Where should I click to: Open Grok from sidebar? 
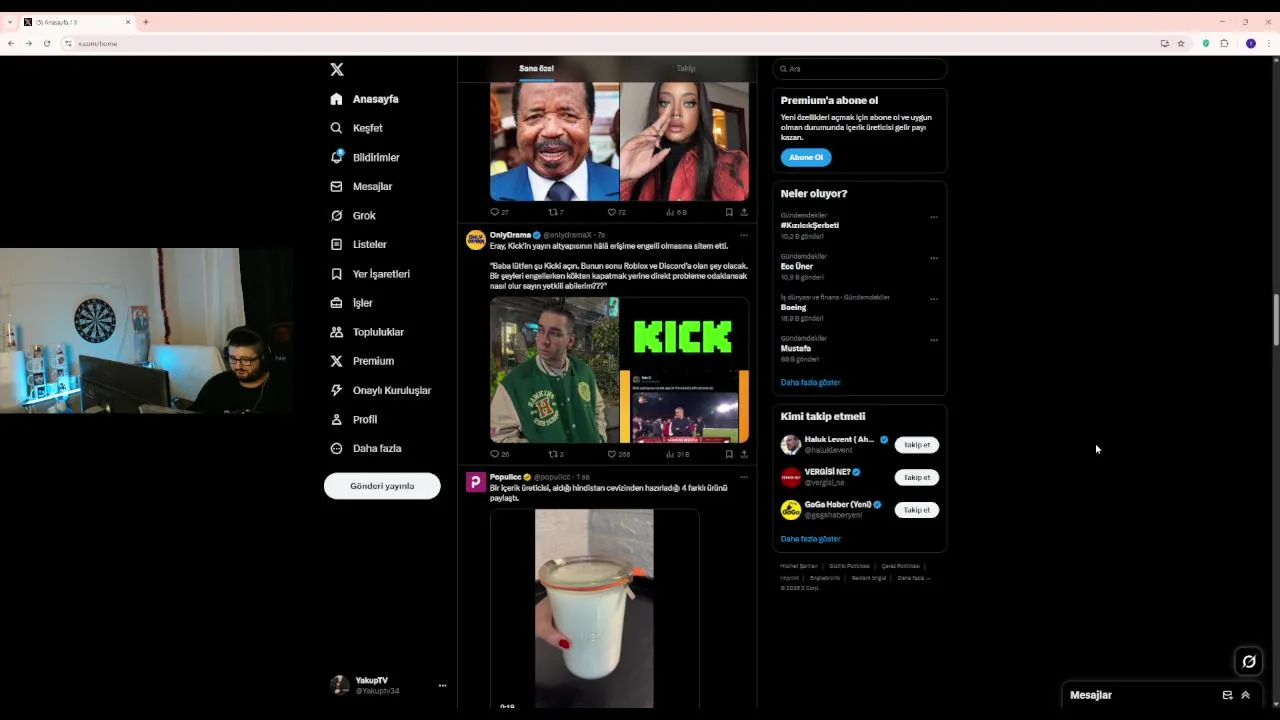coord(353,215)
